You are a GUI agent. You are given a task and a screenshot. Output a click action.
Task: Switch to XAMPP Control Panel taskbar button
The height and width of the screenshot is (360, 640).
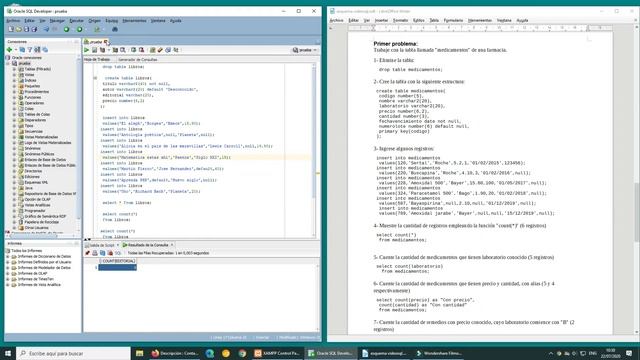click(x=278, y=353)
